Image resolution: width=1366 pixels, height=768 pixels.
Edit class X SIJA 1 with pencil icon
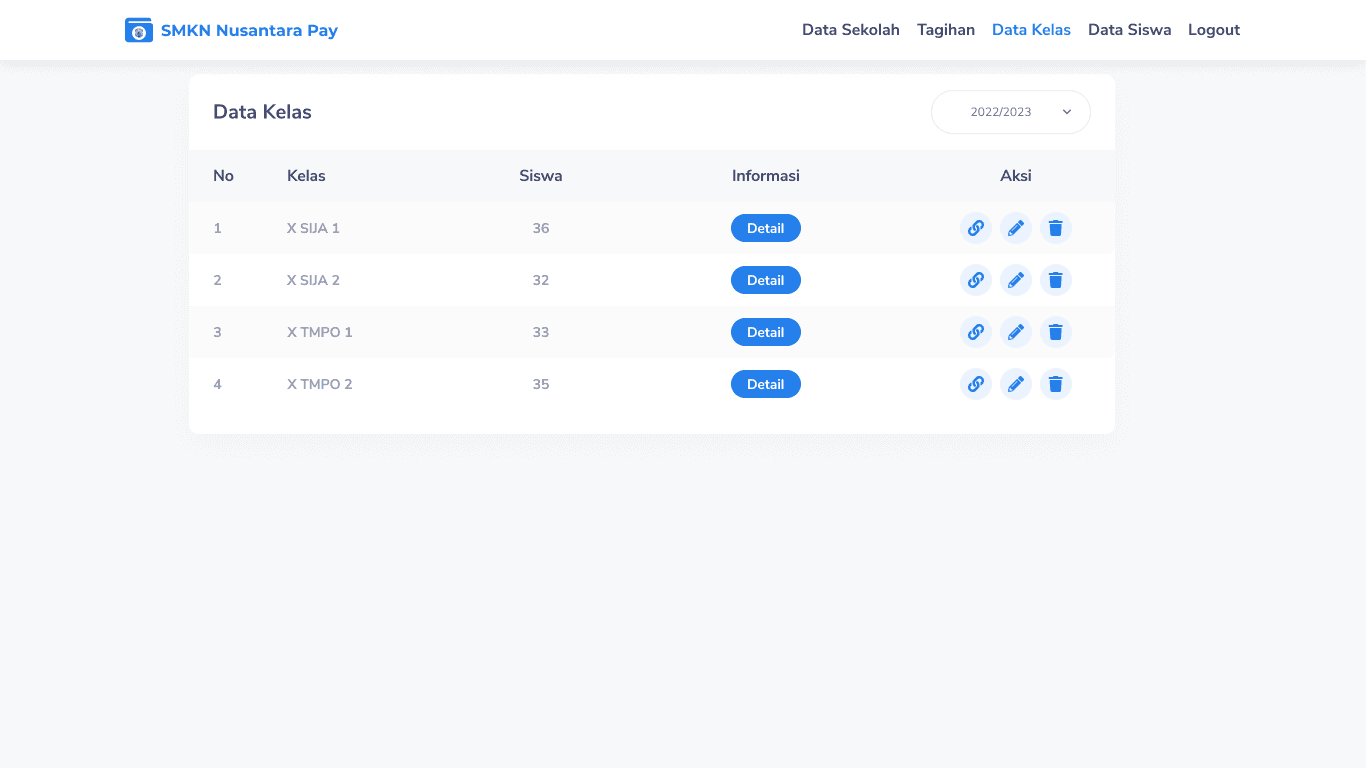click(x=1016, y=228)
